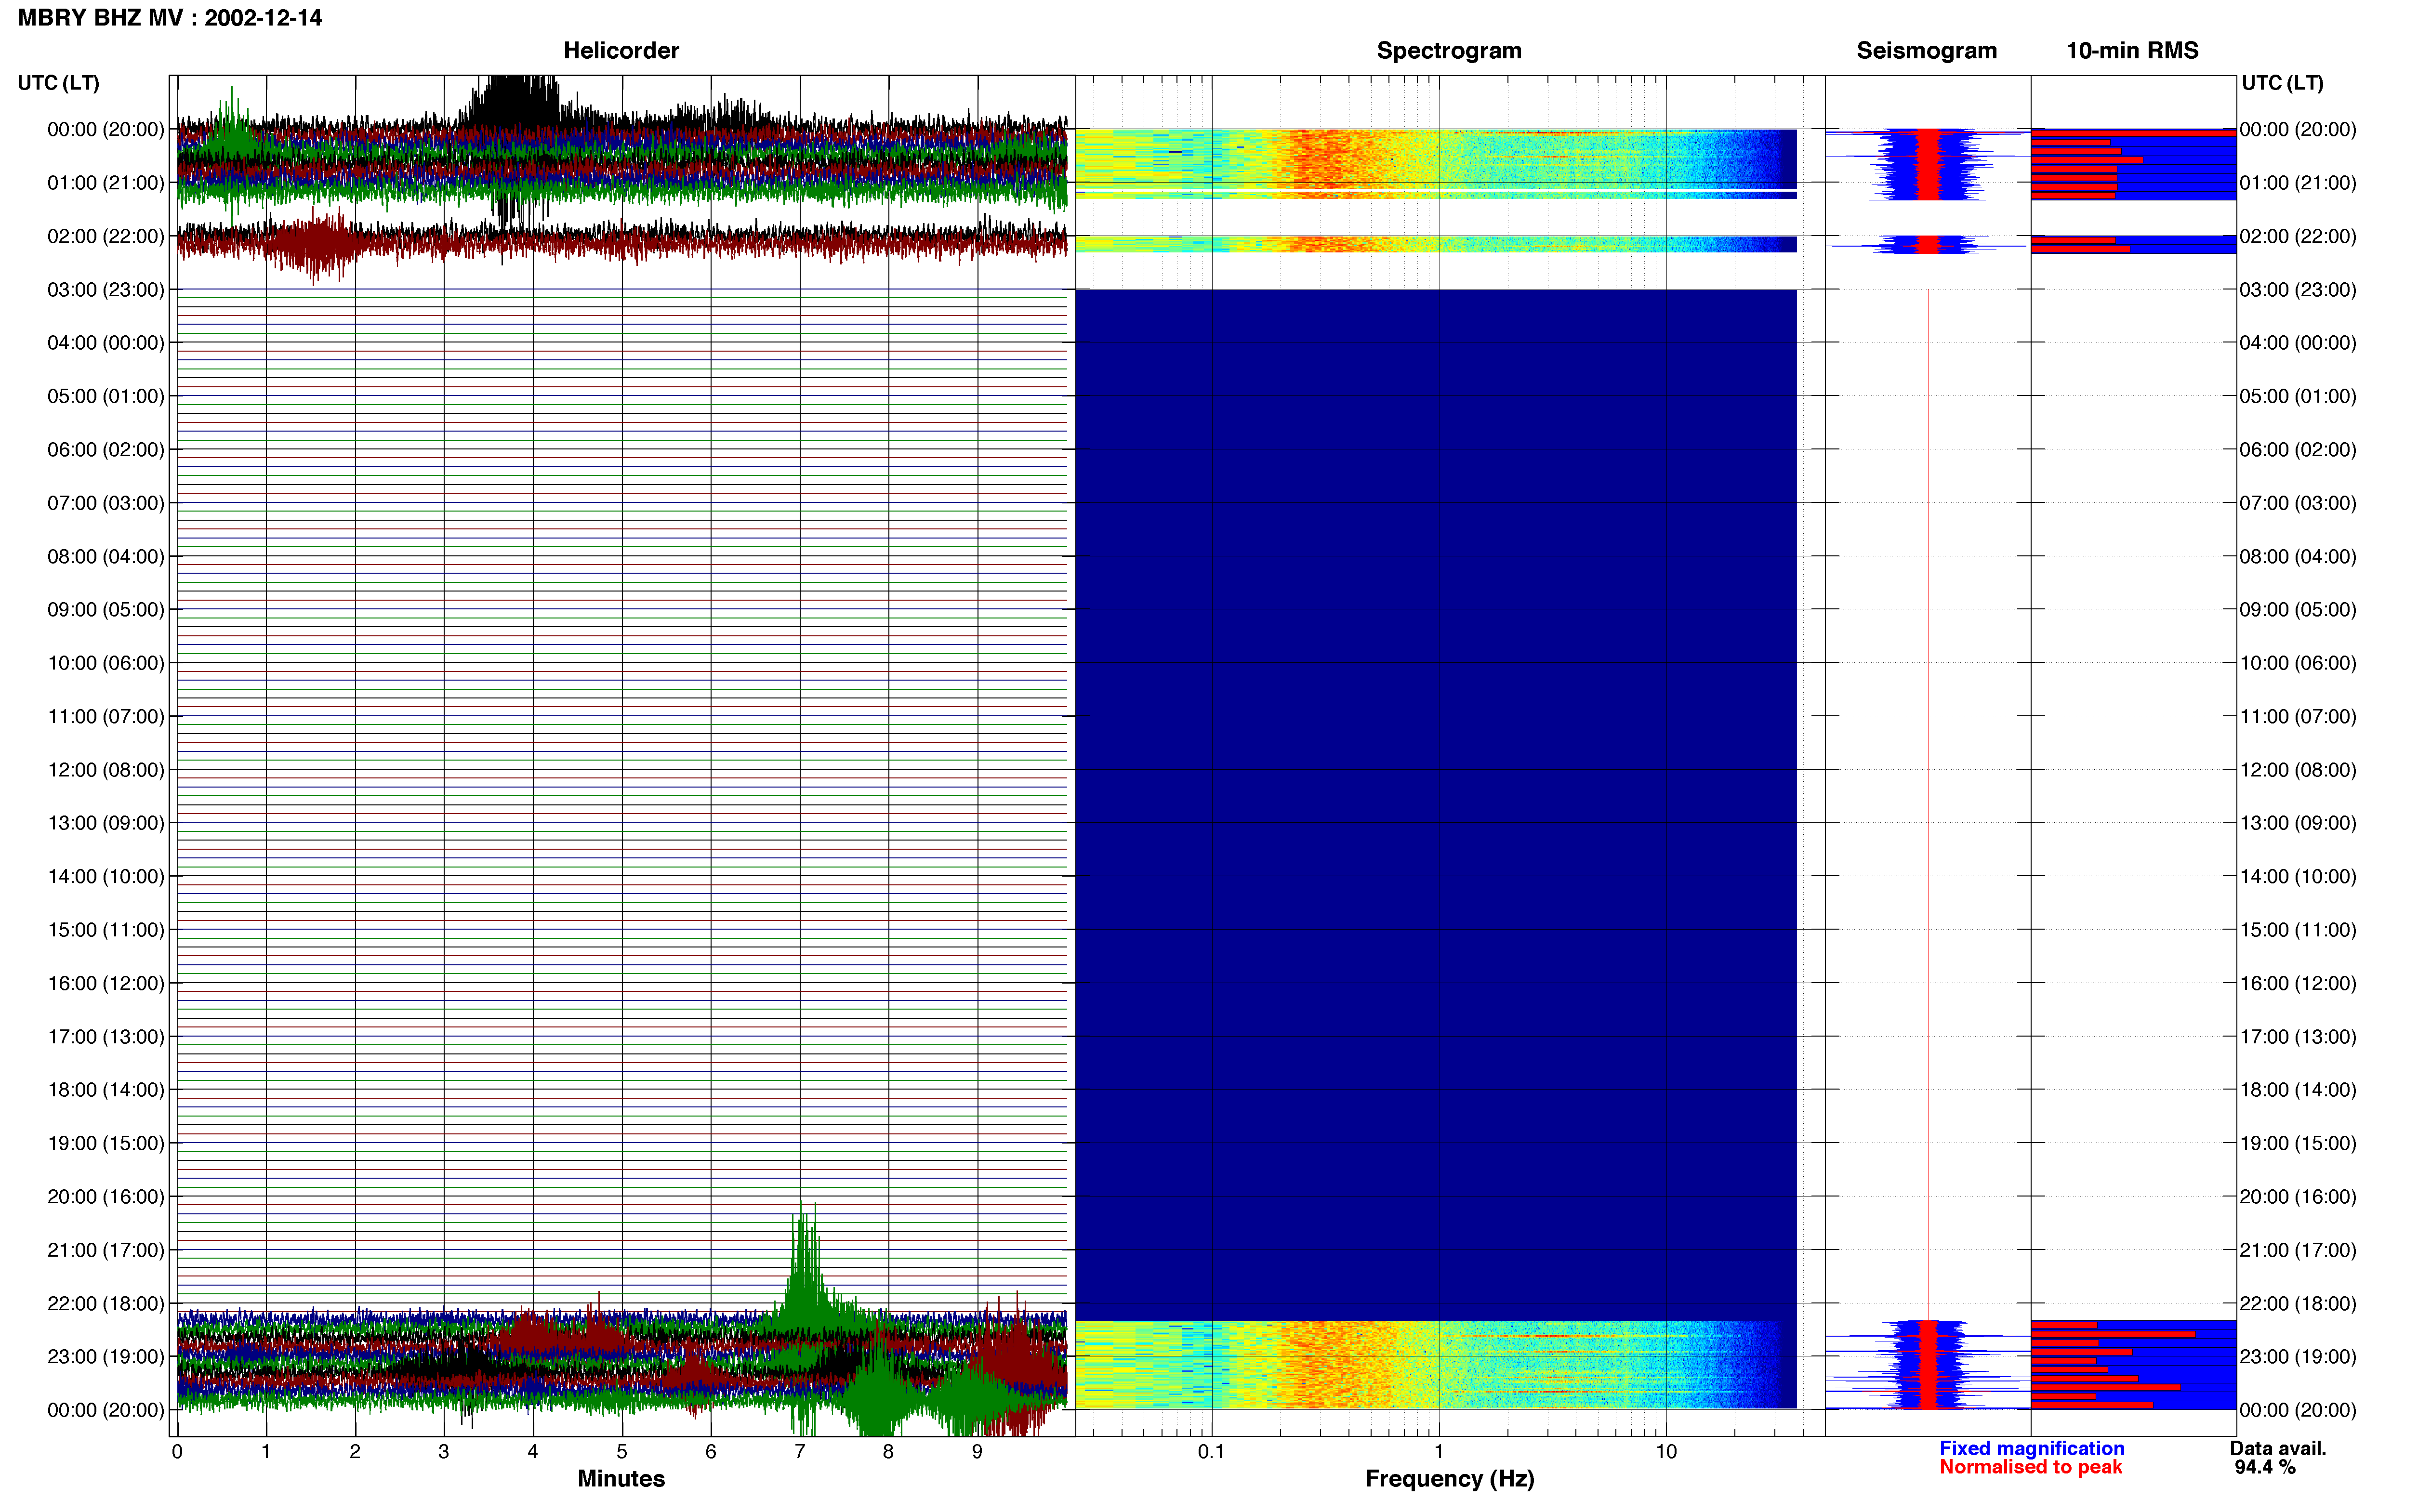2418x1512 pixels.
Task: Click the 'Minutes' axis label
Action: pos(621,1478)
